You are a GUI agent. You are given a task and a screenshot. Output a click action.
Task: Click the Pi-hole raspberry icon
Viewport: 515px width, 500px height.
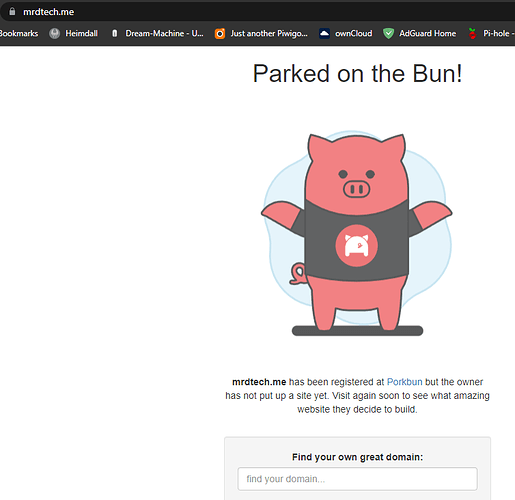point(472,33)
